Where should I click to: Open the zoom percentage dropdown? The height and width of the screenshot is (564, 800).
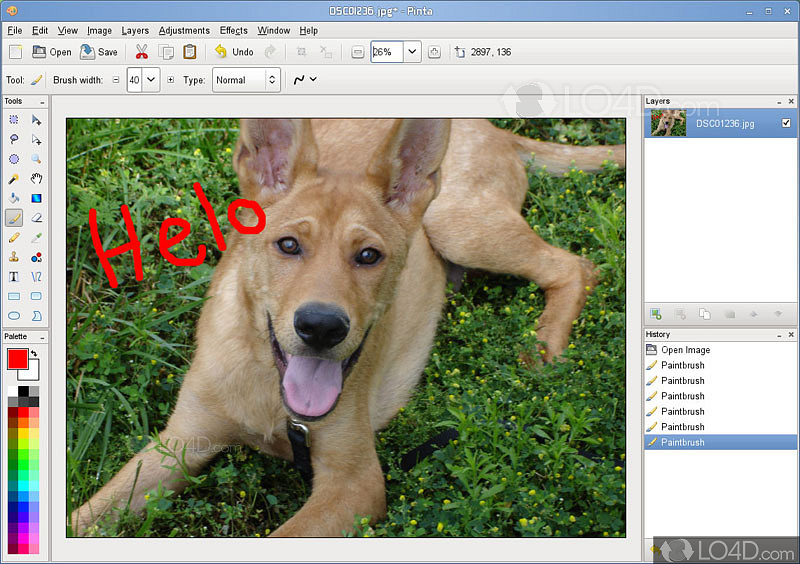412,52
